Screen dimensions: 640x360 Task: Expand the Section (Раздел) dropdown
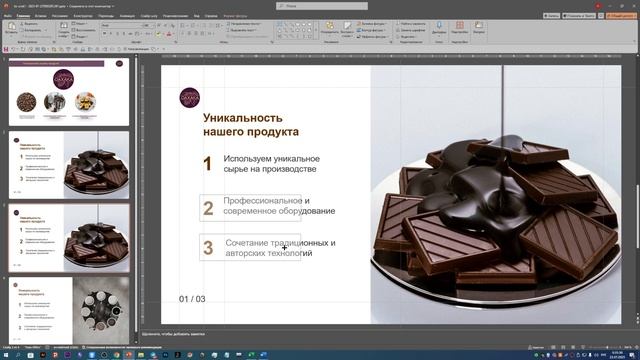80,36
